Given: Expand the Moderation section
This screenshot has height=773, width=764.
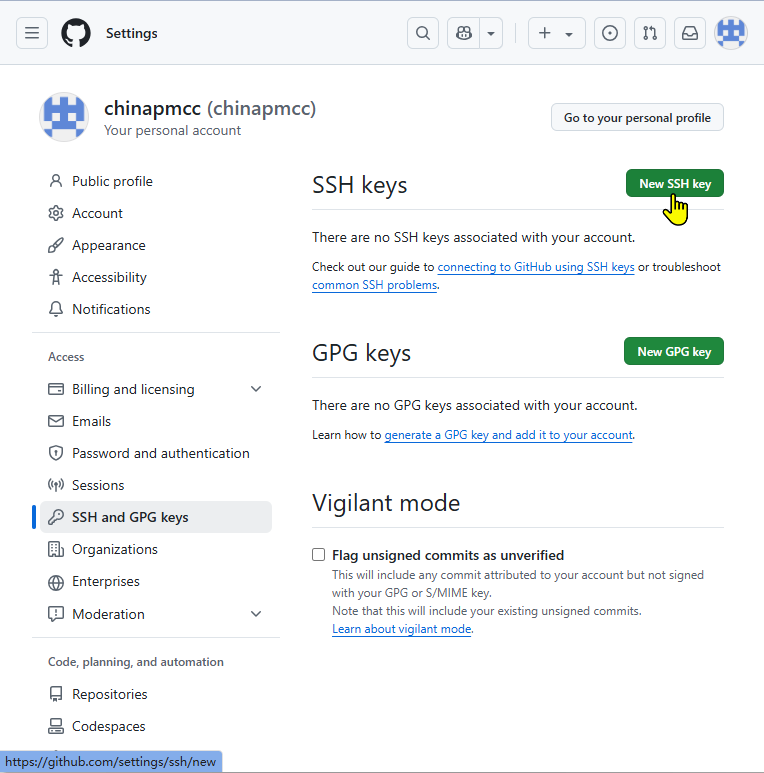Looking at the screenshot, I should point(256,614).
